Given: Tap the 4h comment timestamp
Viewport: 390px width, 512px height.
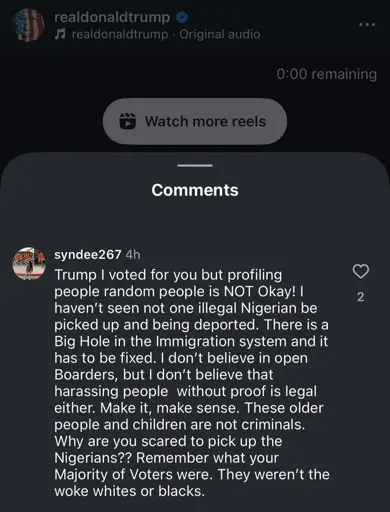Looking at the screenshot, I should [133, 255].
